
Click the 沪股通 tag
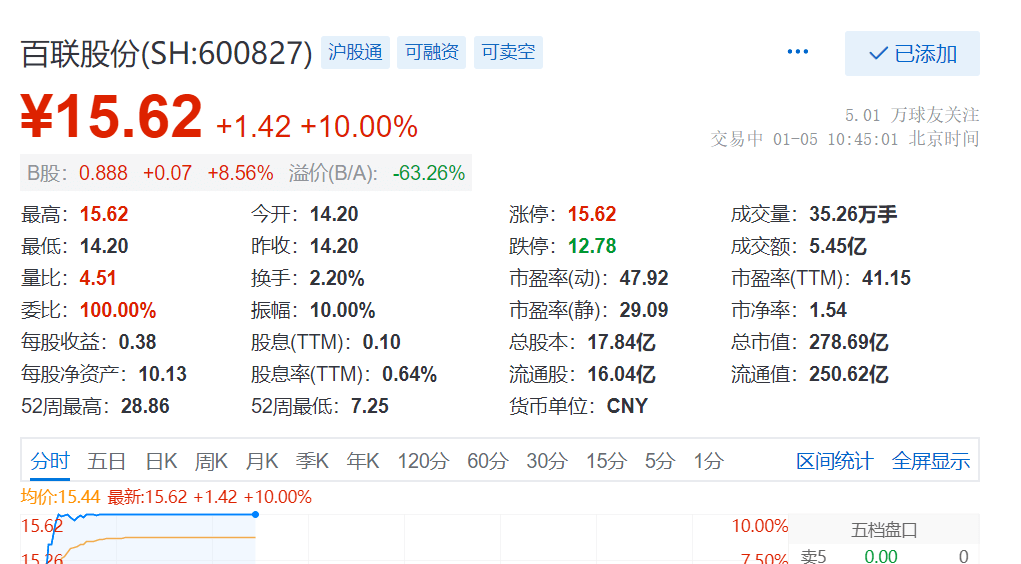356,52
